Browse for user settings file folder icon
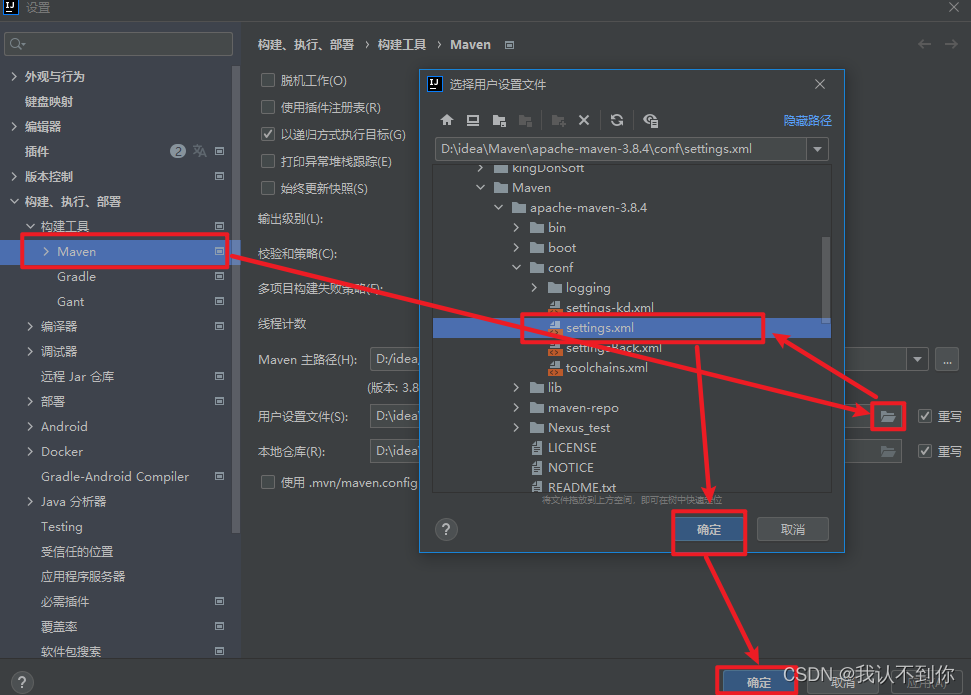This screenshot has height=695, width=971. click(888, 416)
